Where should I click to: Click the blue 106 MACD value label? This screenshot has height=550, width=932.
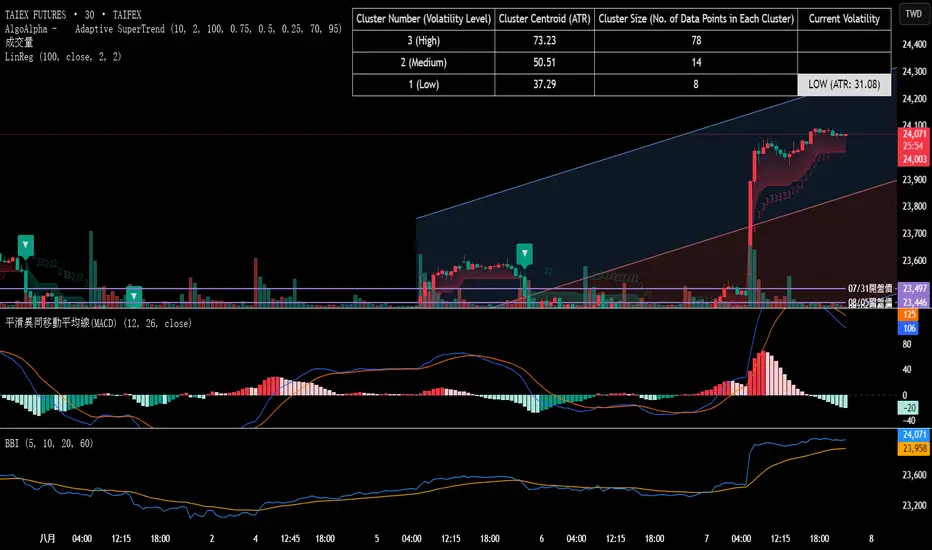908,328
